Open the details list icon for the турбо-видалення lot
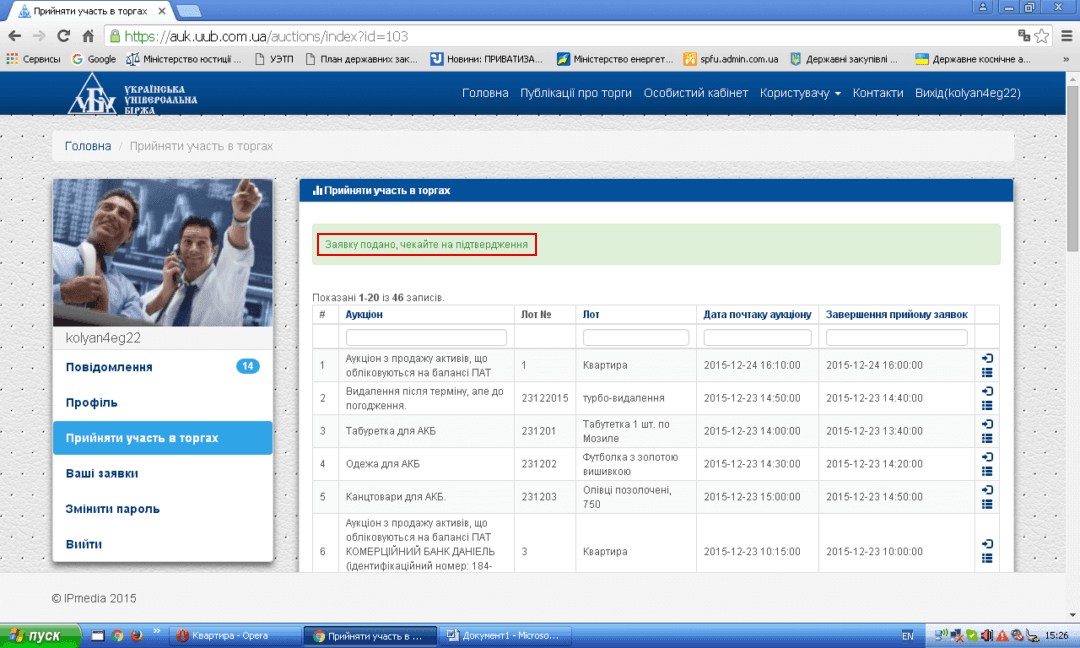 click(987, 405)
